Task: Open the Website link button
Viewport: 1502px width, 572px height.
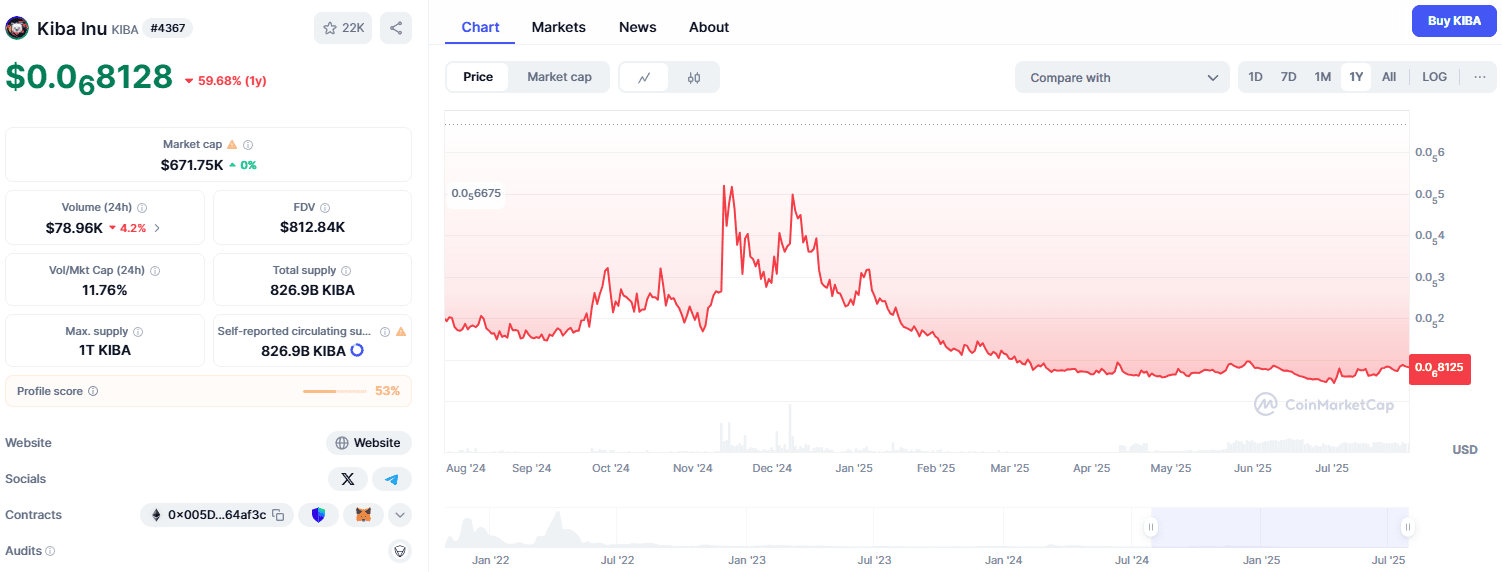Action: coord(369,443)
